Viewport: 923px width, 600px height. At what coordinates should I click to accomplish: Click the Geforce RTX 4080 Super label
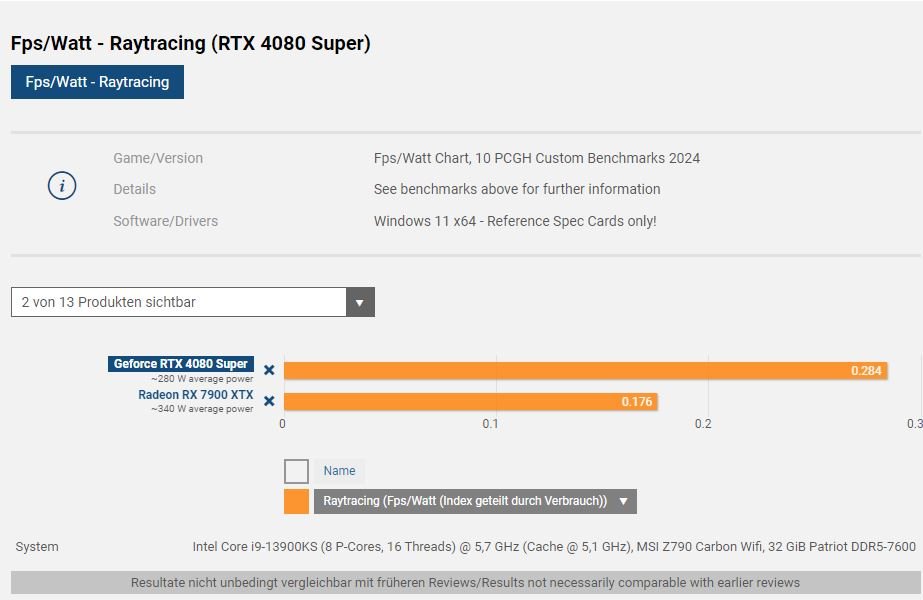point(181,364)
